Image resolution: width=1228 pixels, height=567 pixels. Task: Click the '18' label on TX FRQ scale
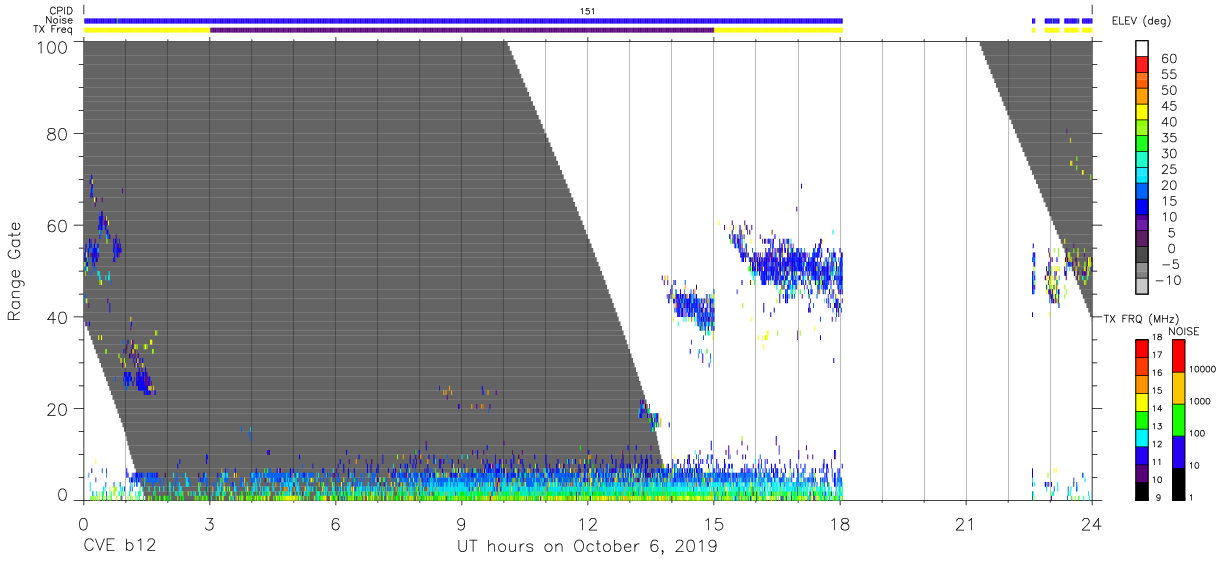tap(1157, 337)
